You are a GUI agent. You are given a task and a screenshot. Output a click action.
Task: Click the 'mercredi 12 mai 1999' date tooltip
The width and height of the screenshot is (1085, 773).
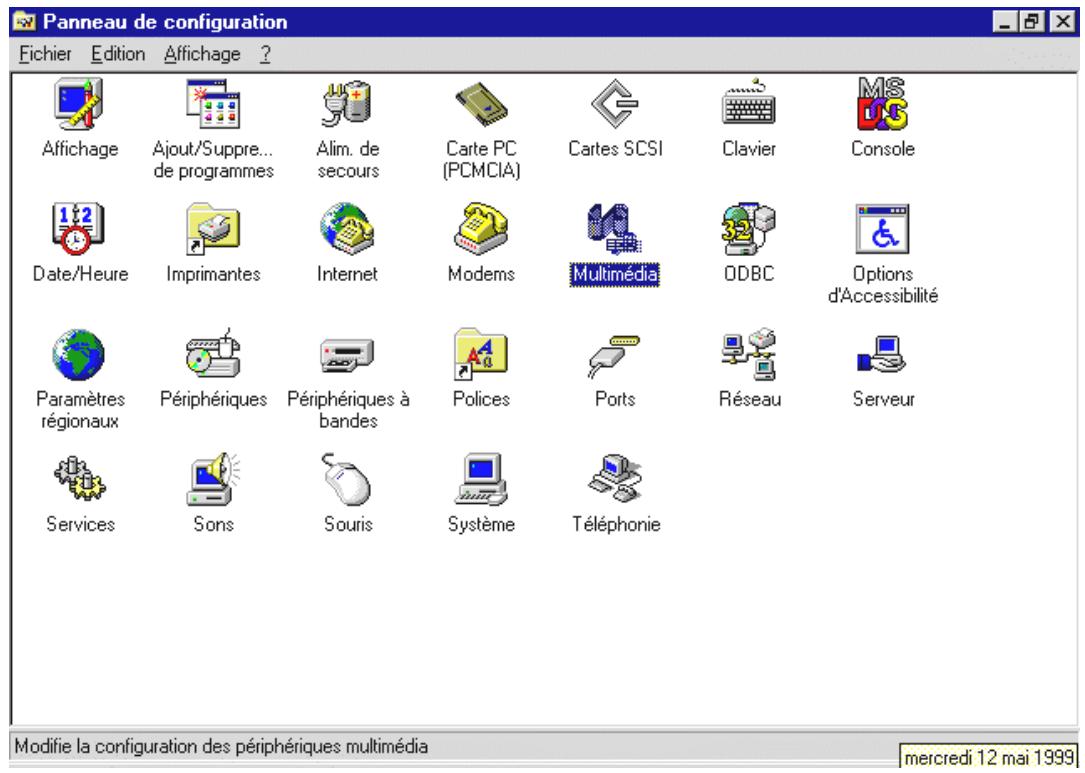(989, 757)
